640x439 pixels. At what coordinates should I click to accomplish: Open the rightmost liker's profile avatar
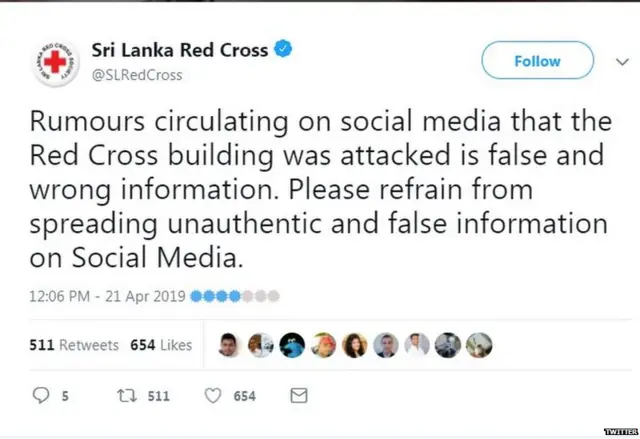tap(479, 345)
